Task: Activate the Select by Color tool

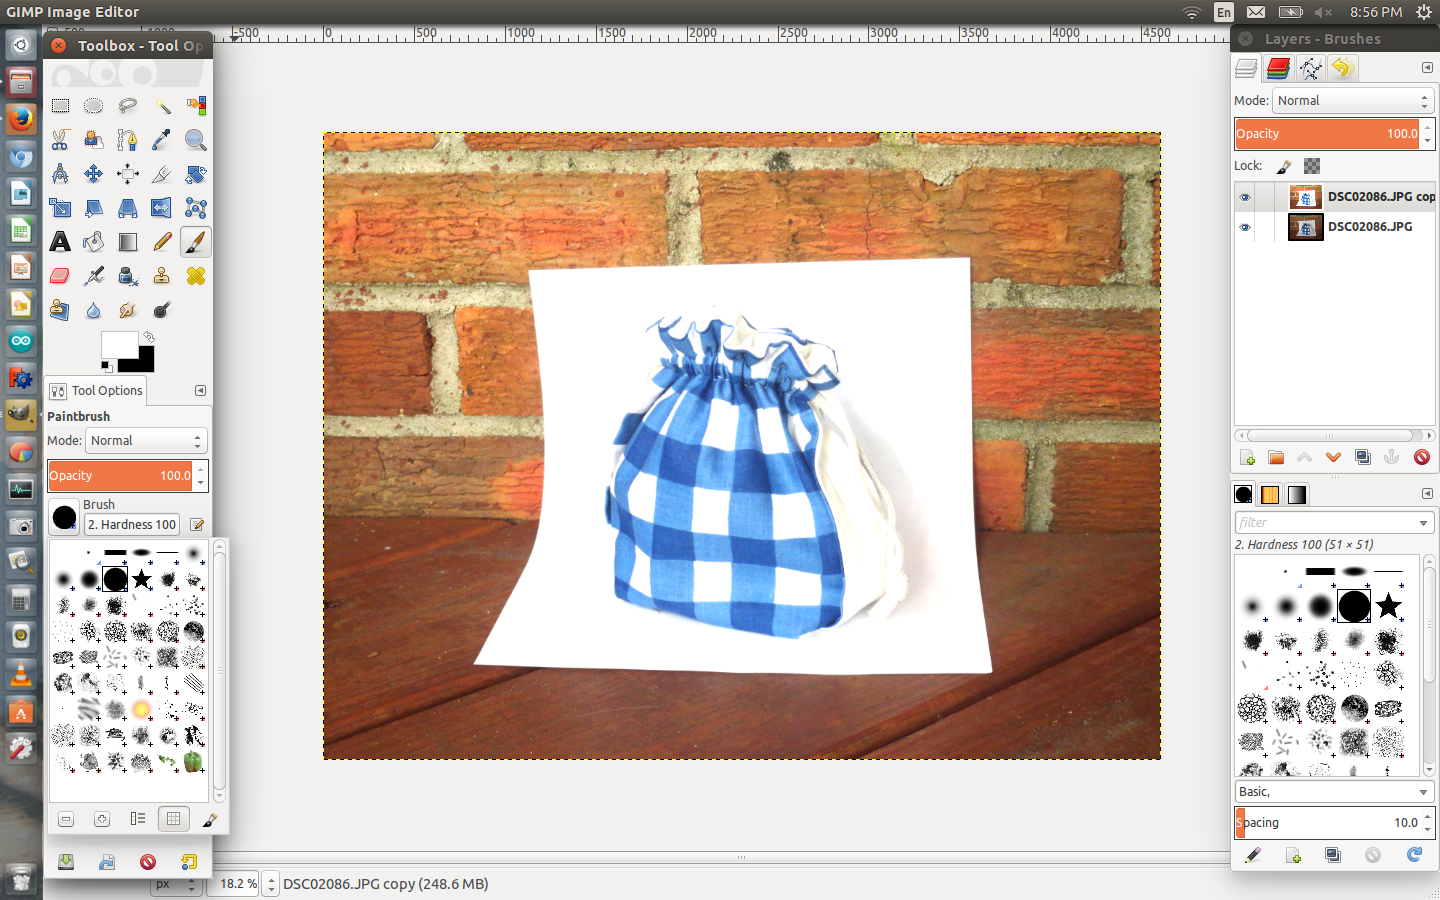Action: pyautogui.click(x=196, y=106)
